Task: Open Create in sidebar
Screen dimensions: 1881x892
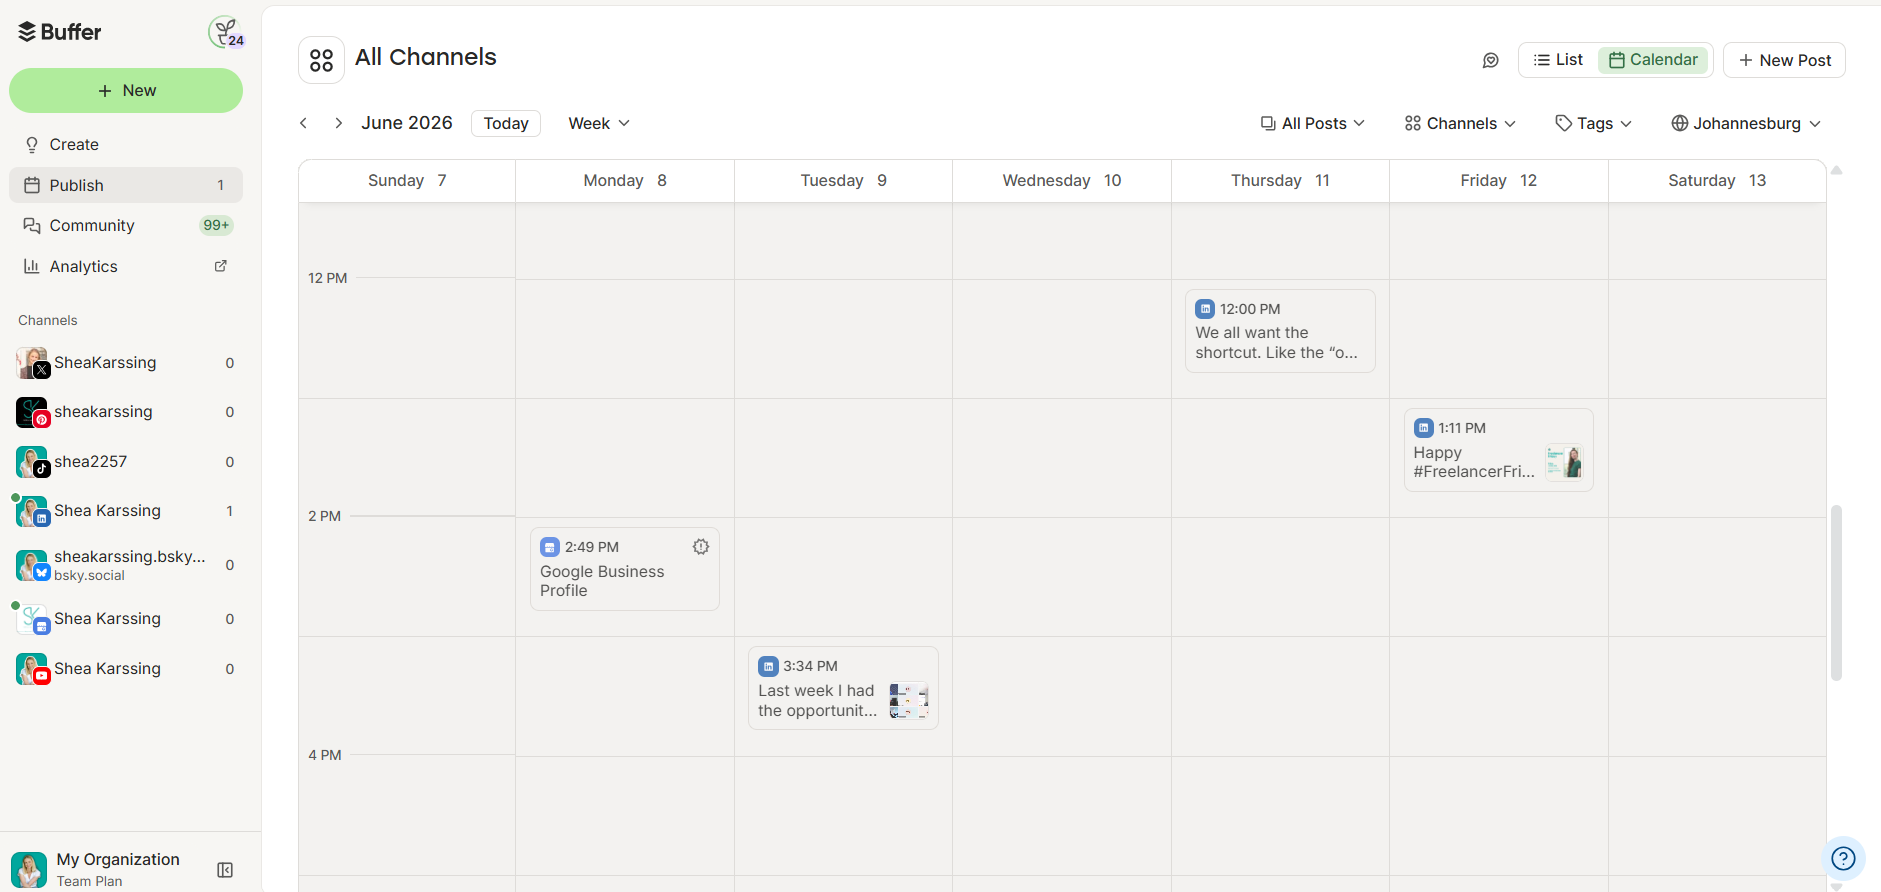Action: click(x=126, y=145)
